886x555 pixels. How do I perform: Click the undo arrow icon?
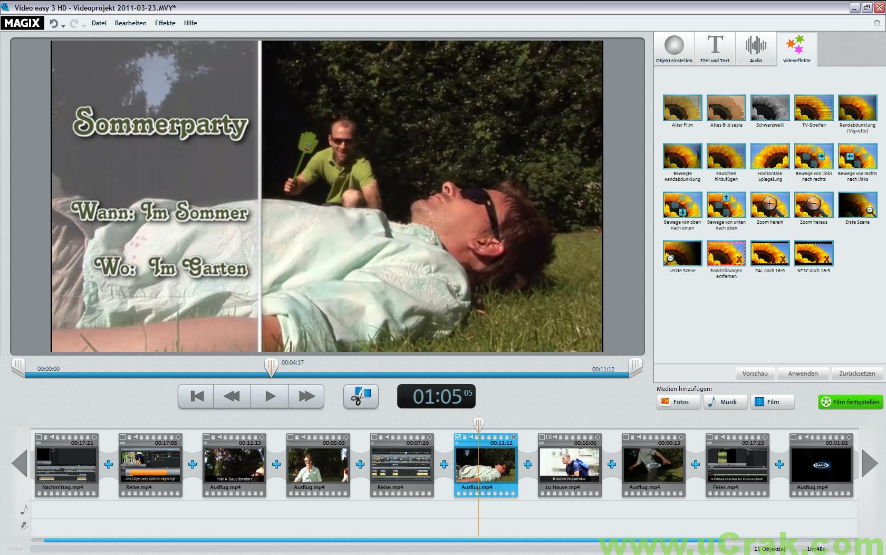pos(53,22)
